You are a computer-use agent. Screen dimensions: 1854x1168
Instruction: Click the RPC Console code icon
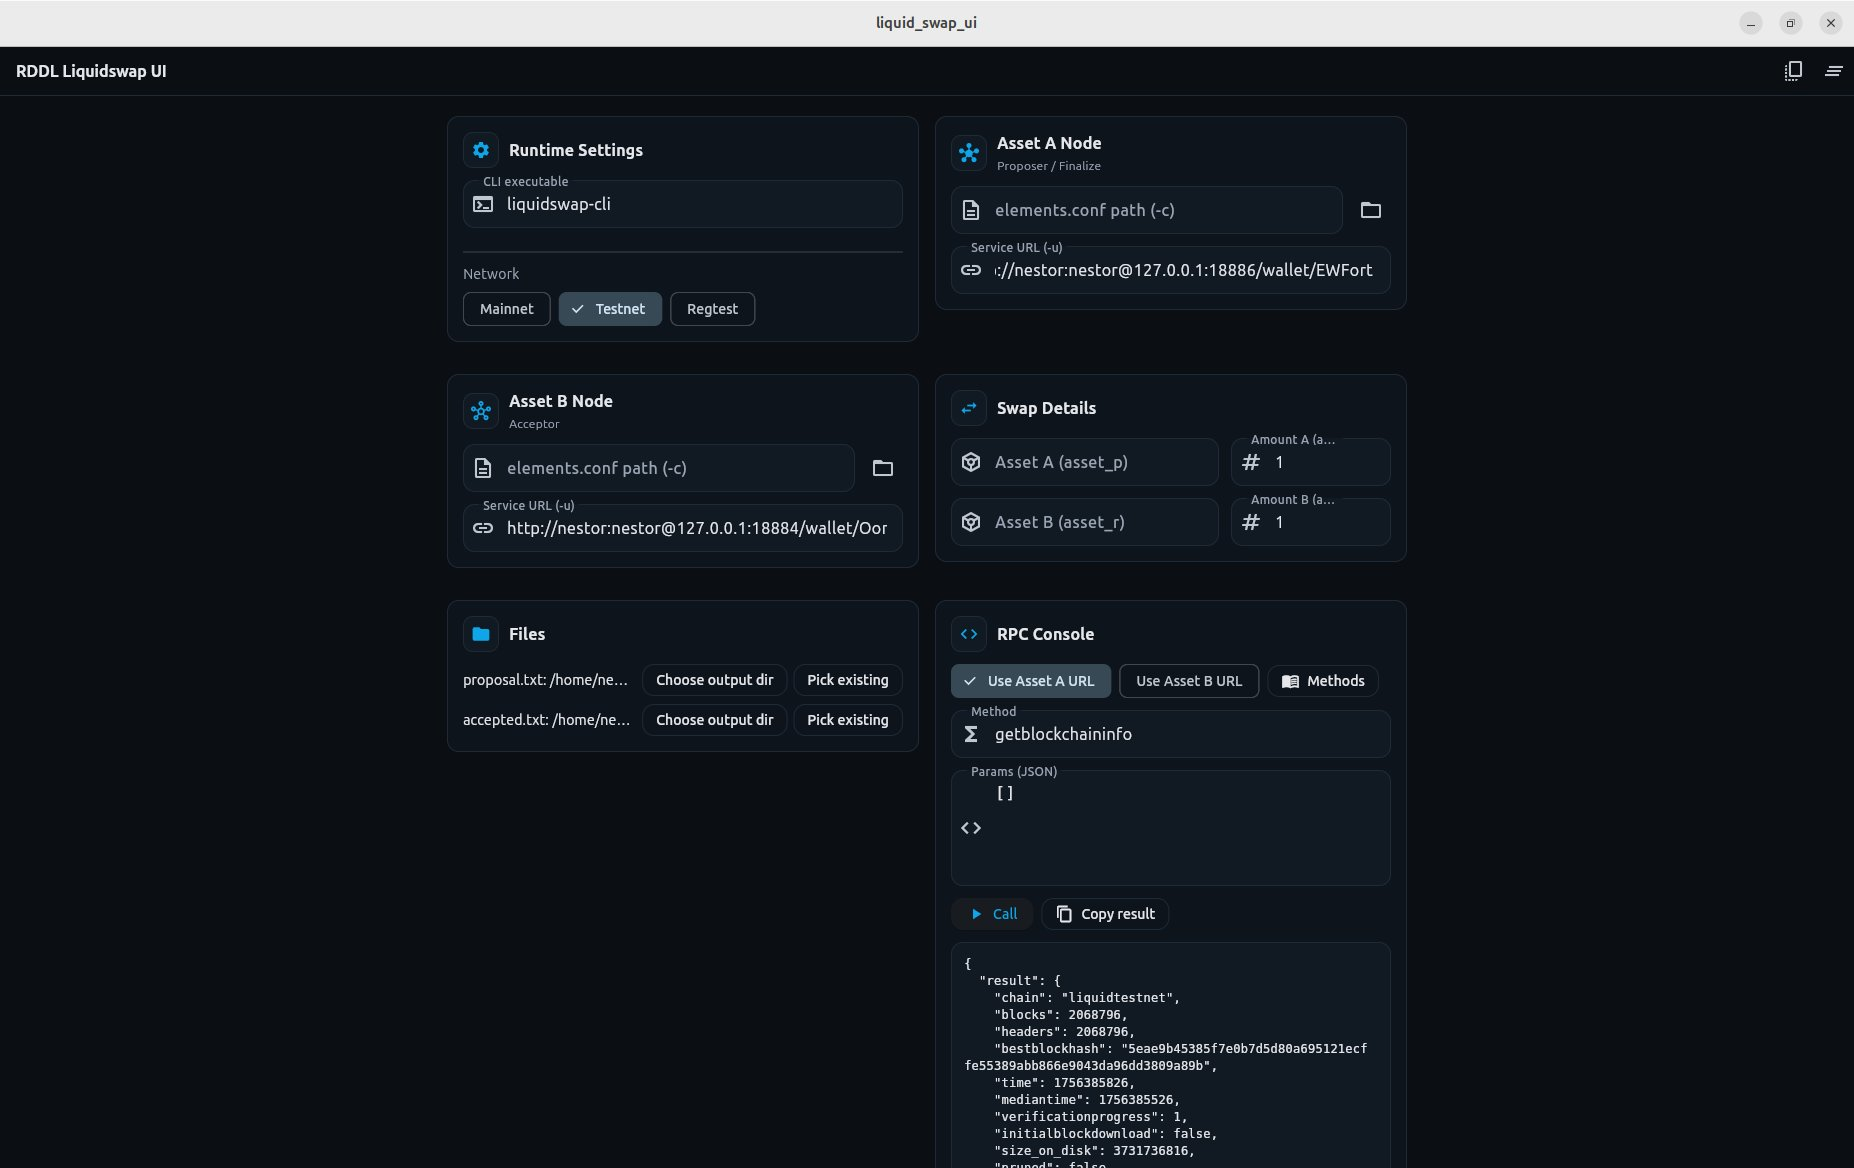pos(969,634)
